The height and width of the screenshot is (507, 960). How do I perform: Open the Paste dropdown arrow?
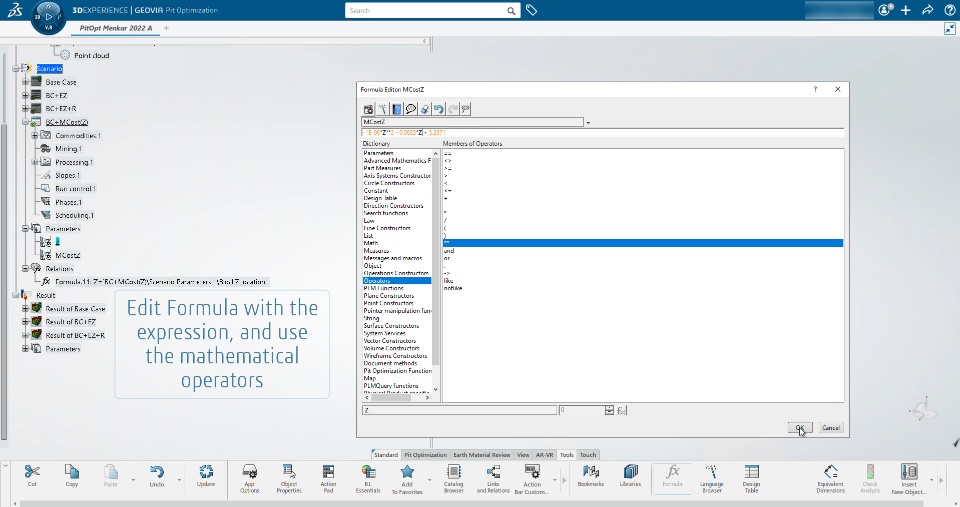click(x=133, y=480)
